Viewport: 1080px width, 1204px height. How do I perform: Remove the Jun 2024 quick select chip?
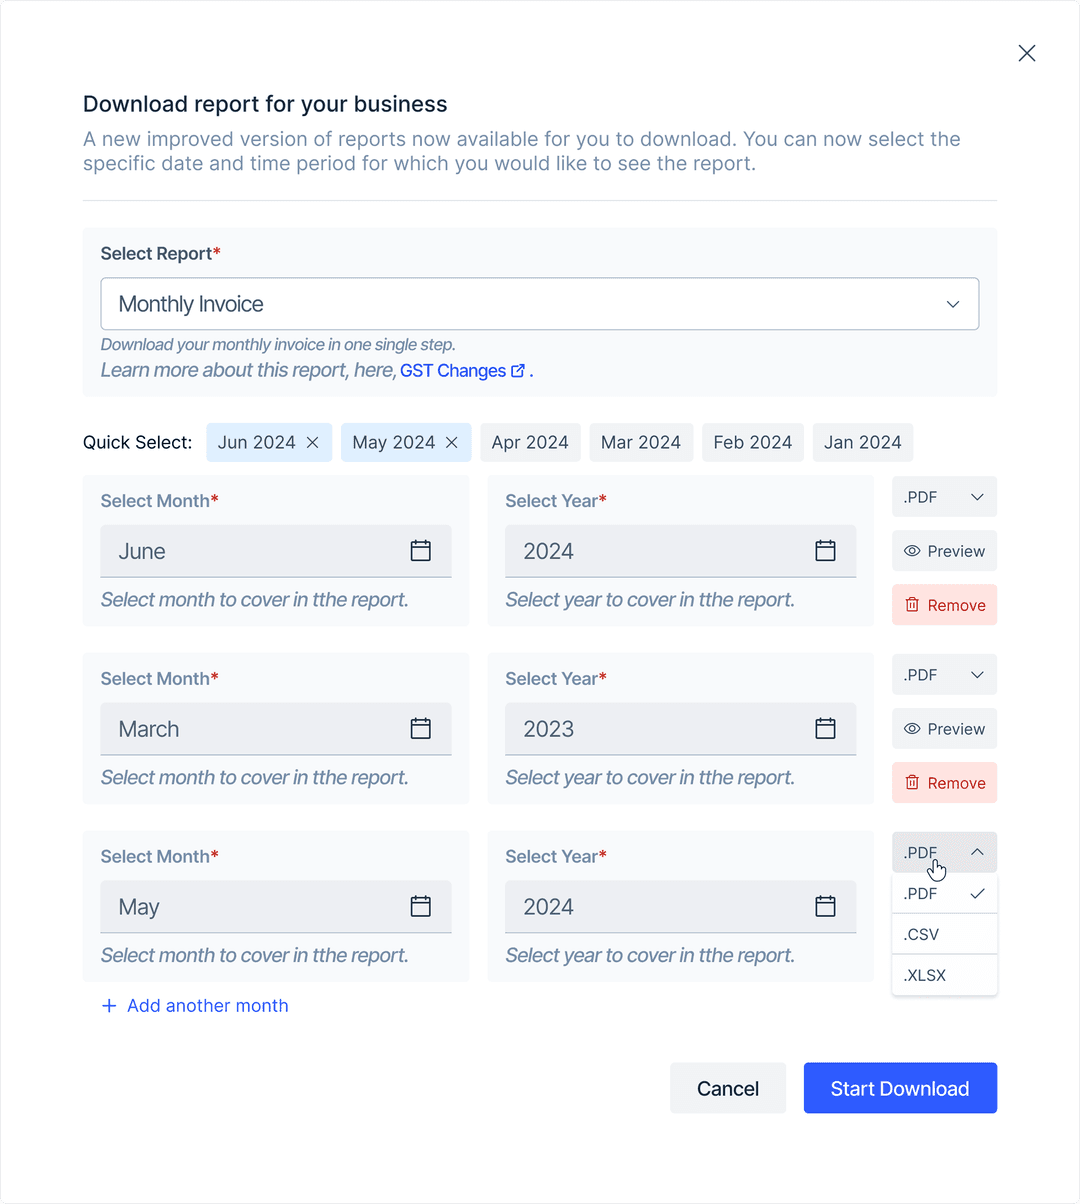point(313,443)
